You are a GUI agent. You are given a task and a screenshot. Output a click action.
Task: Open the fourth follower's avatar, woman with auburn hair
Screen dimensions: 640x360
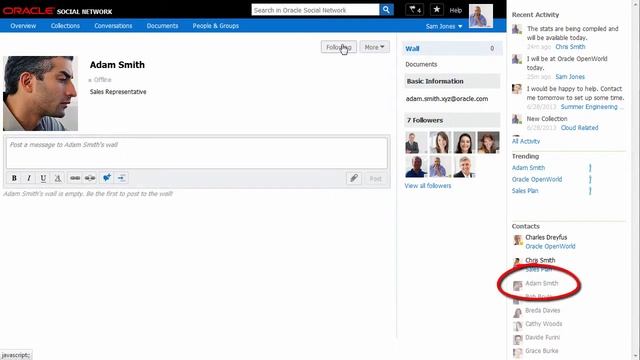(489, 142)
